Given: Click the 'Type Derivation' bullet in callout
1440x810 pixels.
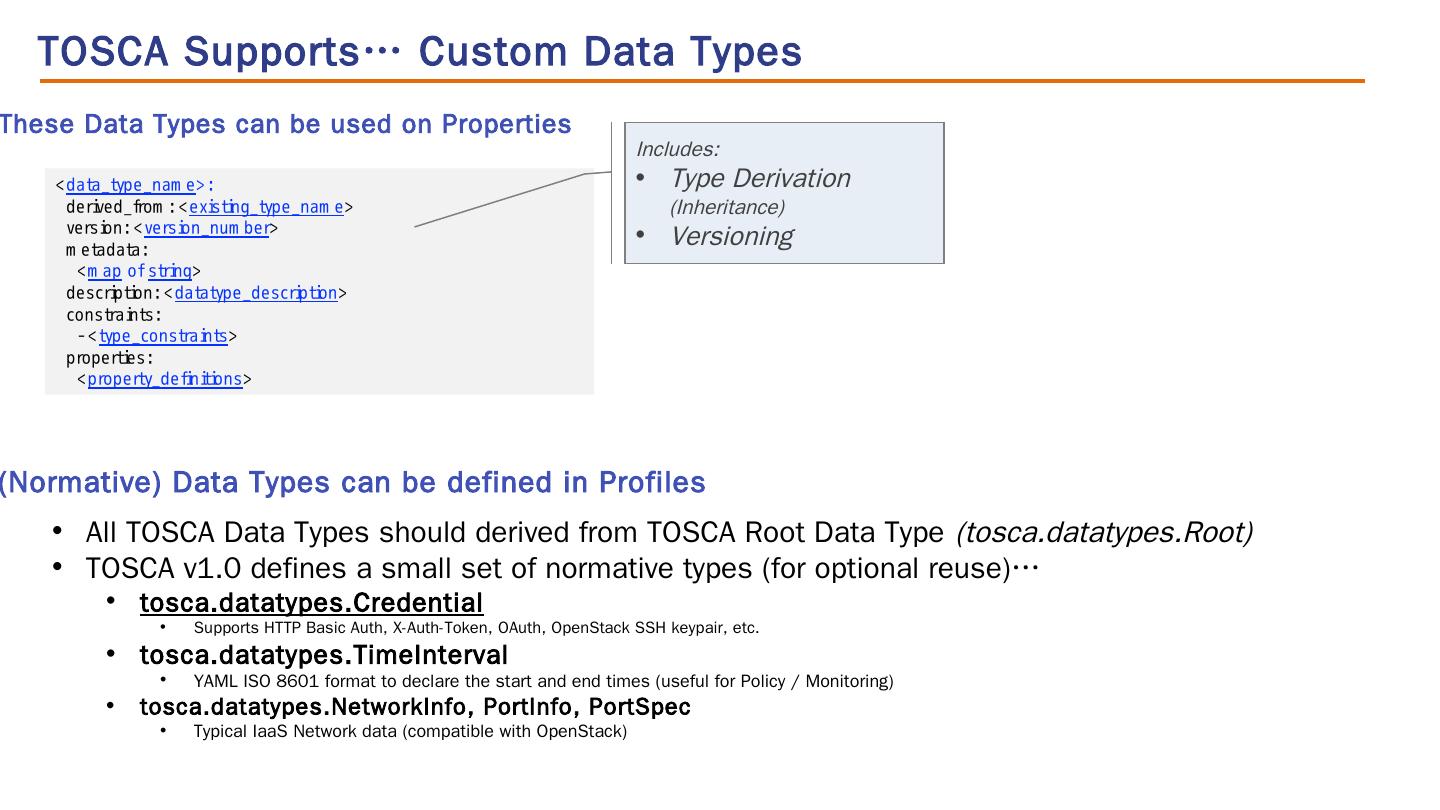Looking at the screenshot, I should tap(759, 179).
